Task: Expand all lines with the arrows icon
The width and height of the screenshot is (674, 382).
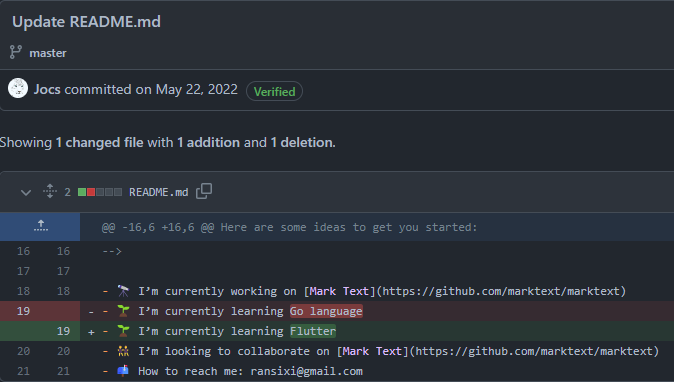Action: point(50,191)
